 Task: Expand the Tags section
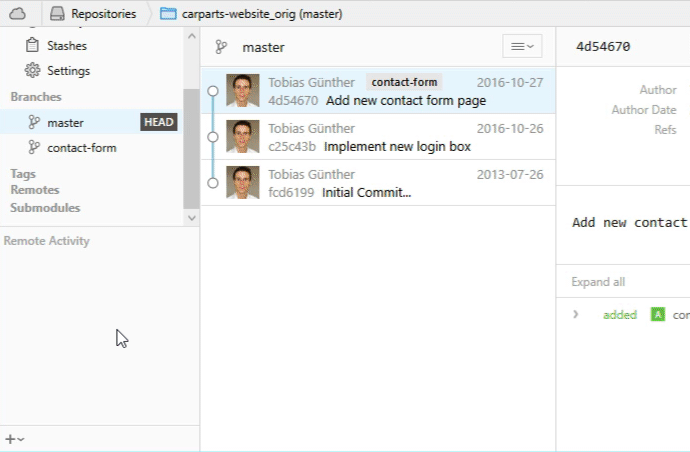pyautogui.click(x=23, y=173)
